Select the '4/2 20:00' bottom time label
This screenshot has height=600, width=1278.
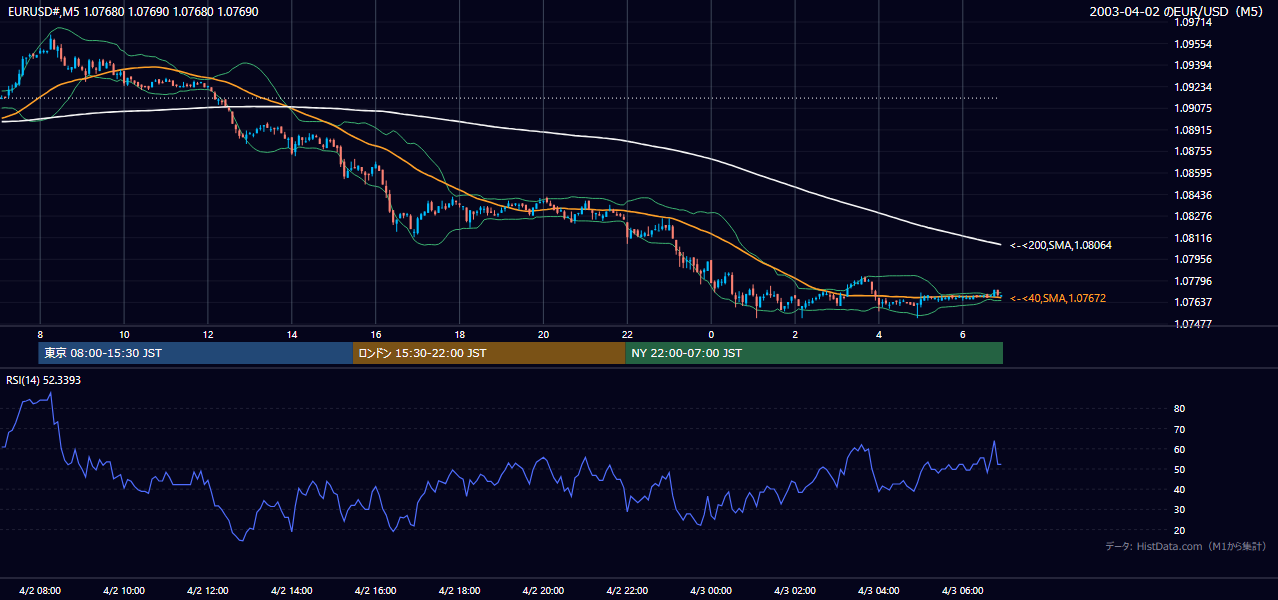tap(544, 590)
